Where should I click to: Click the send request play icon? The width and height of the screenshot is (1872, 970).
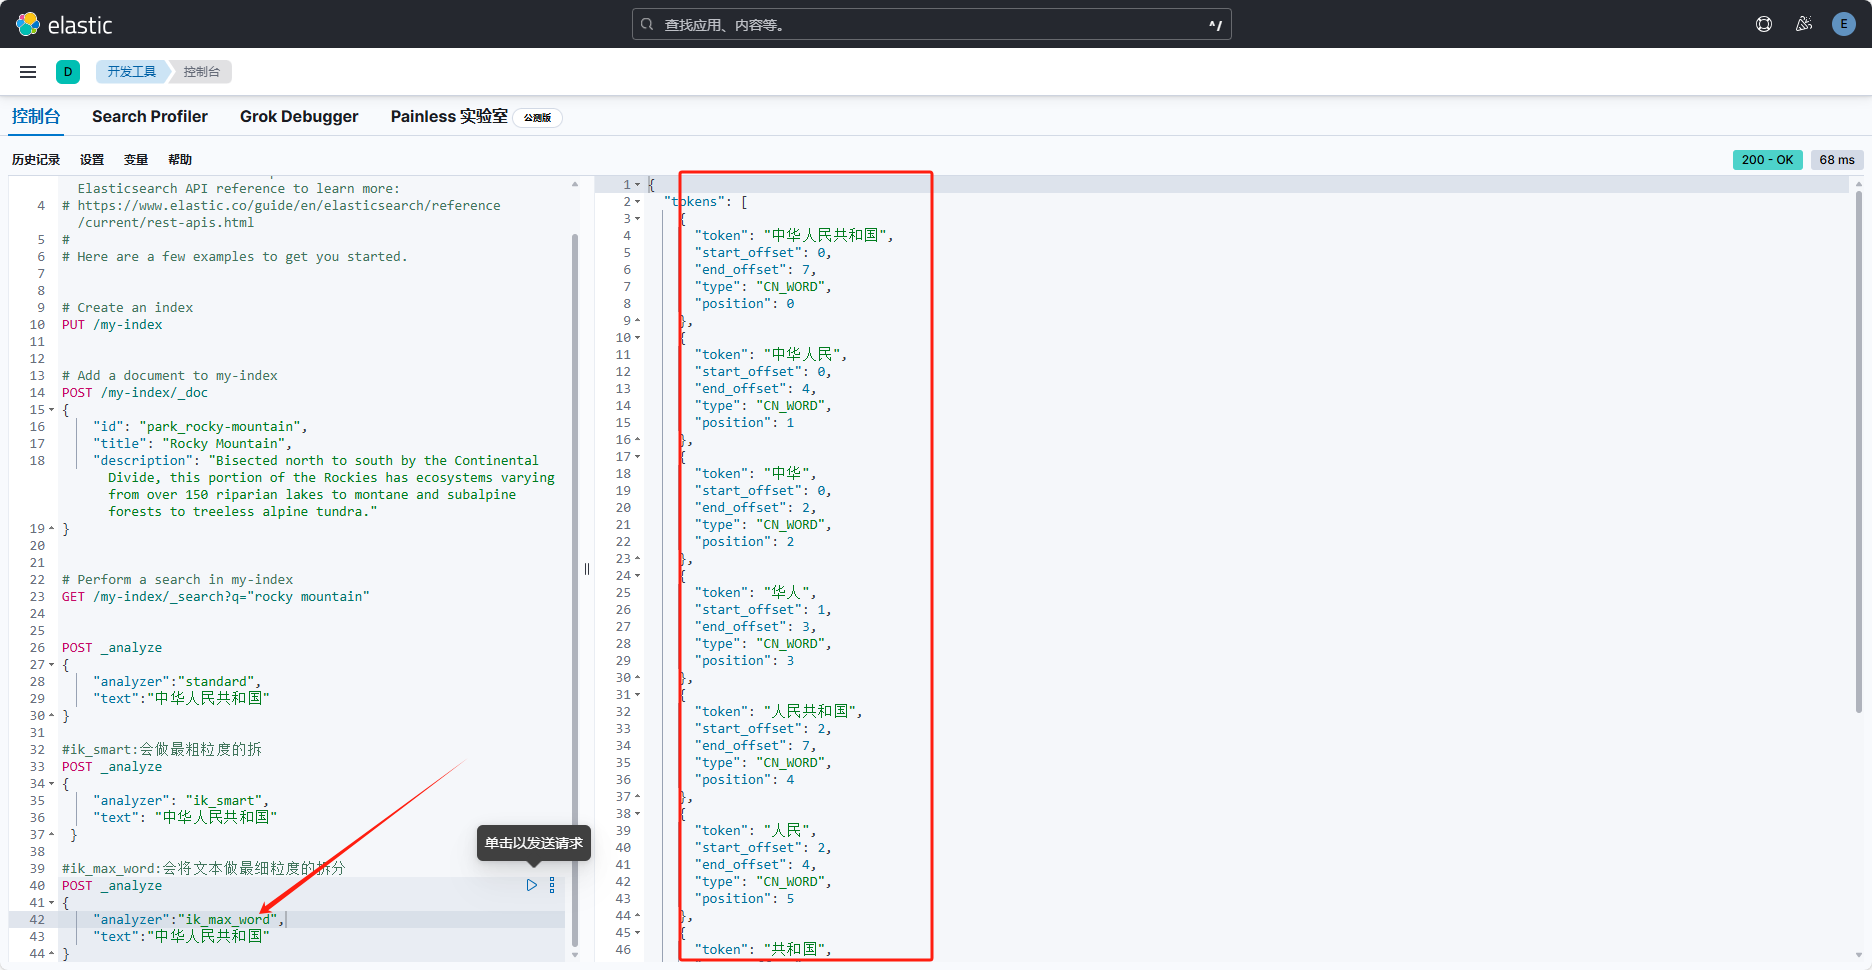532,885
